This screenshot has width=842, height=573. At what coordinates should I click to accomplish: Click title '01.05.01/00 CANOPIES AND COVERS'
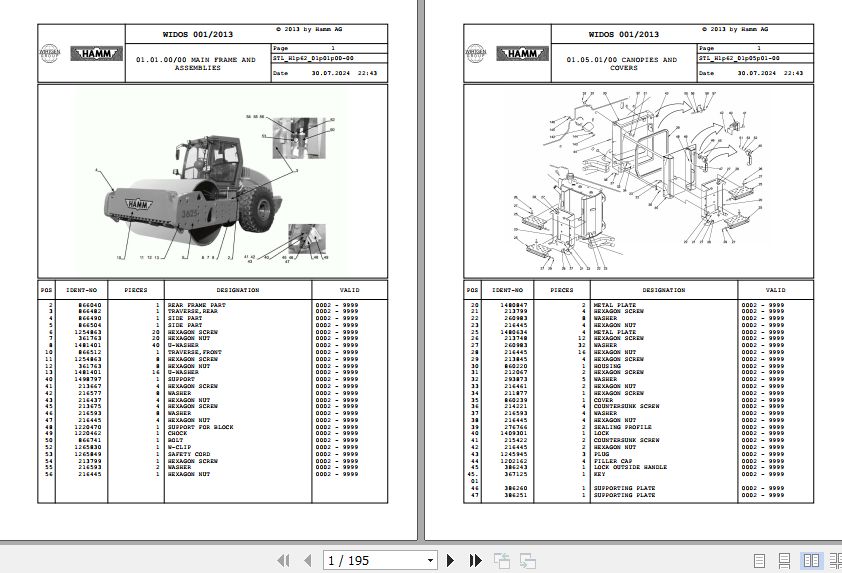point(622,64)
